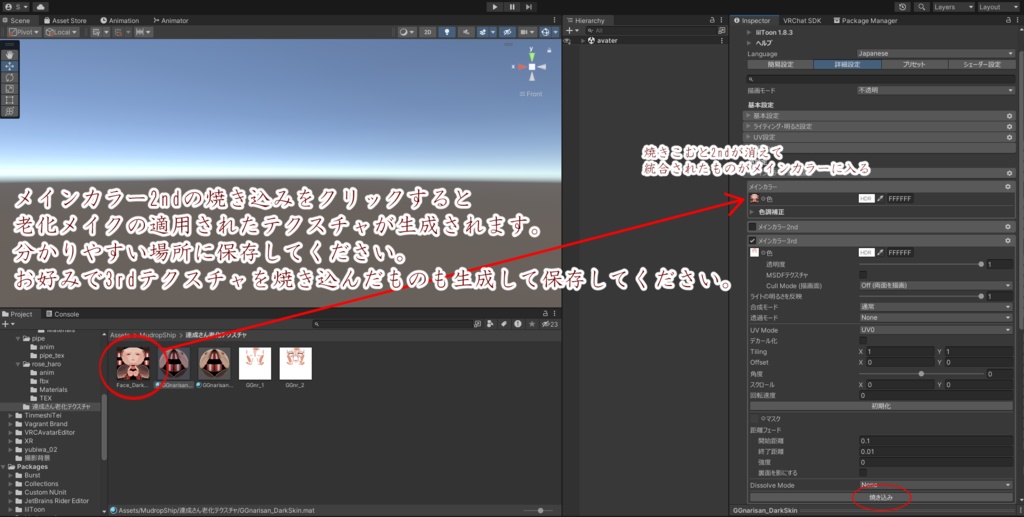Switch to the Package Manager tab
The height and width of the screenshot is (517, 1024).
click(865, 20)
